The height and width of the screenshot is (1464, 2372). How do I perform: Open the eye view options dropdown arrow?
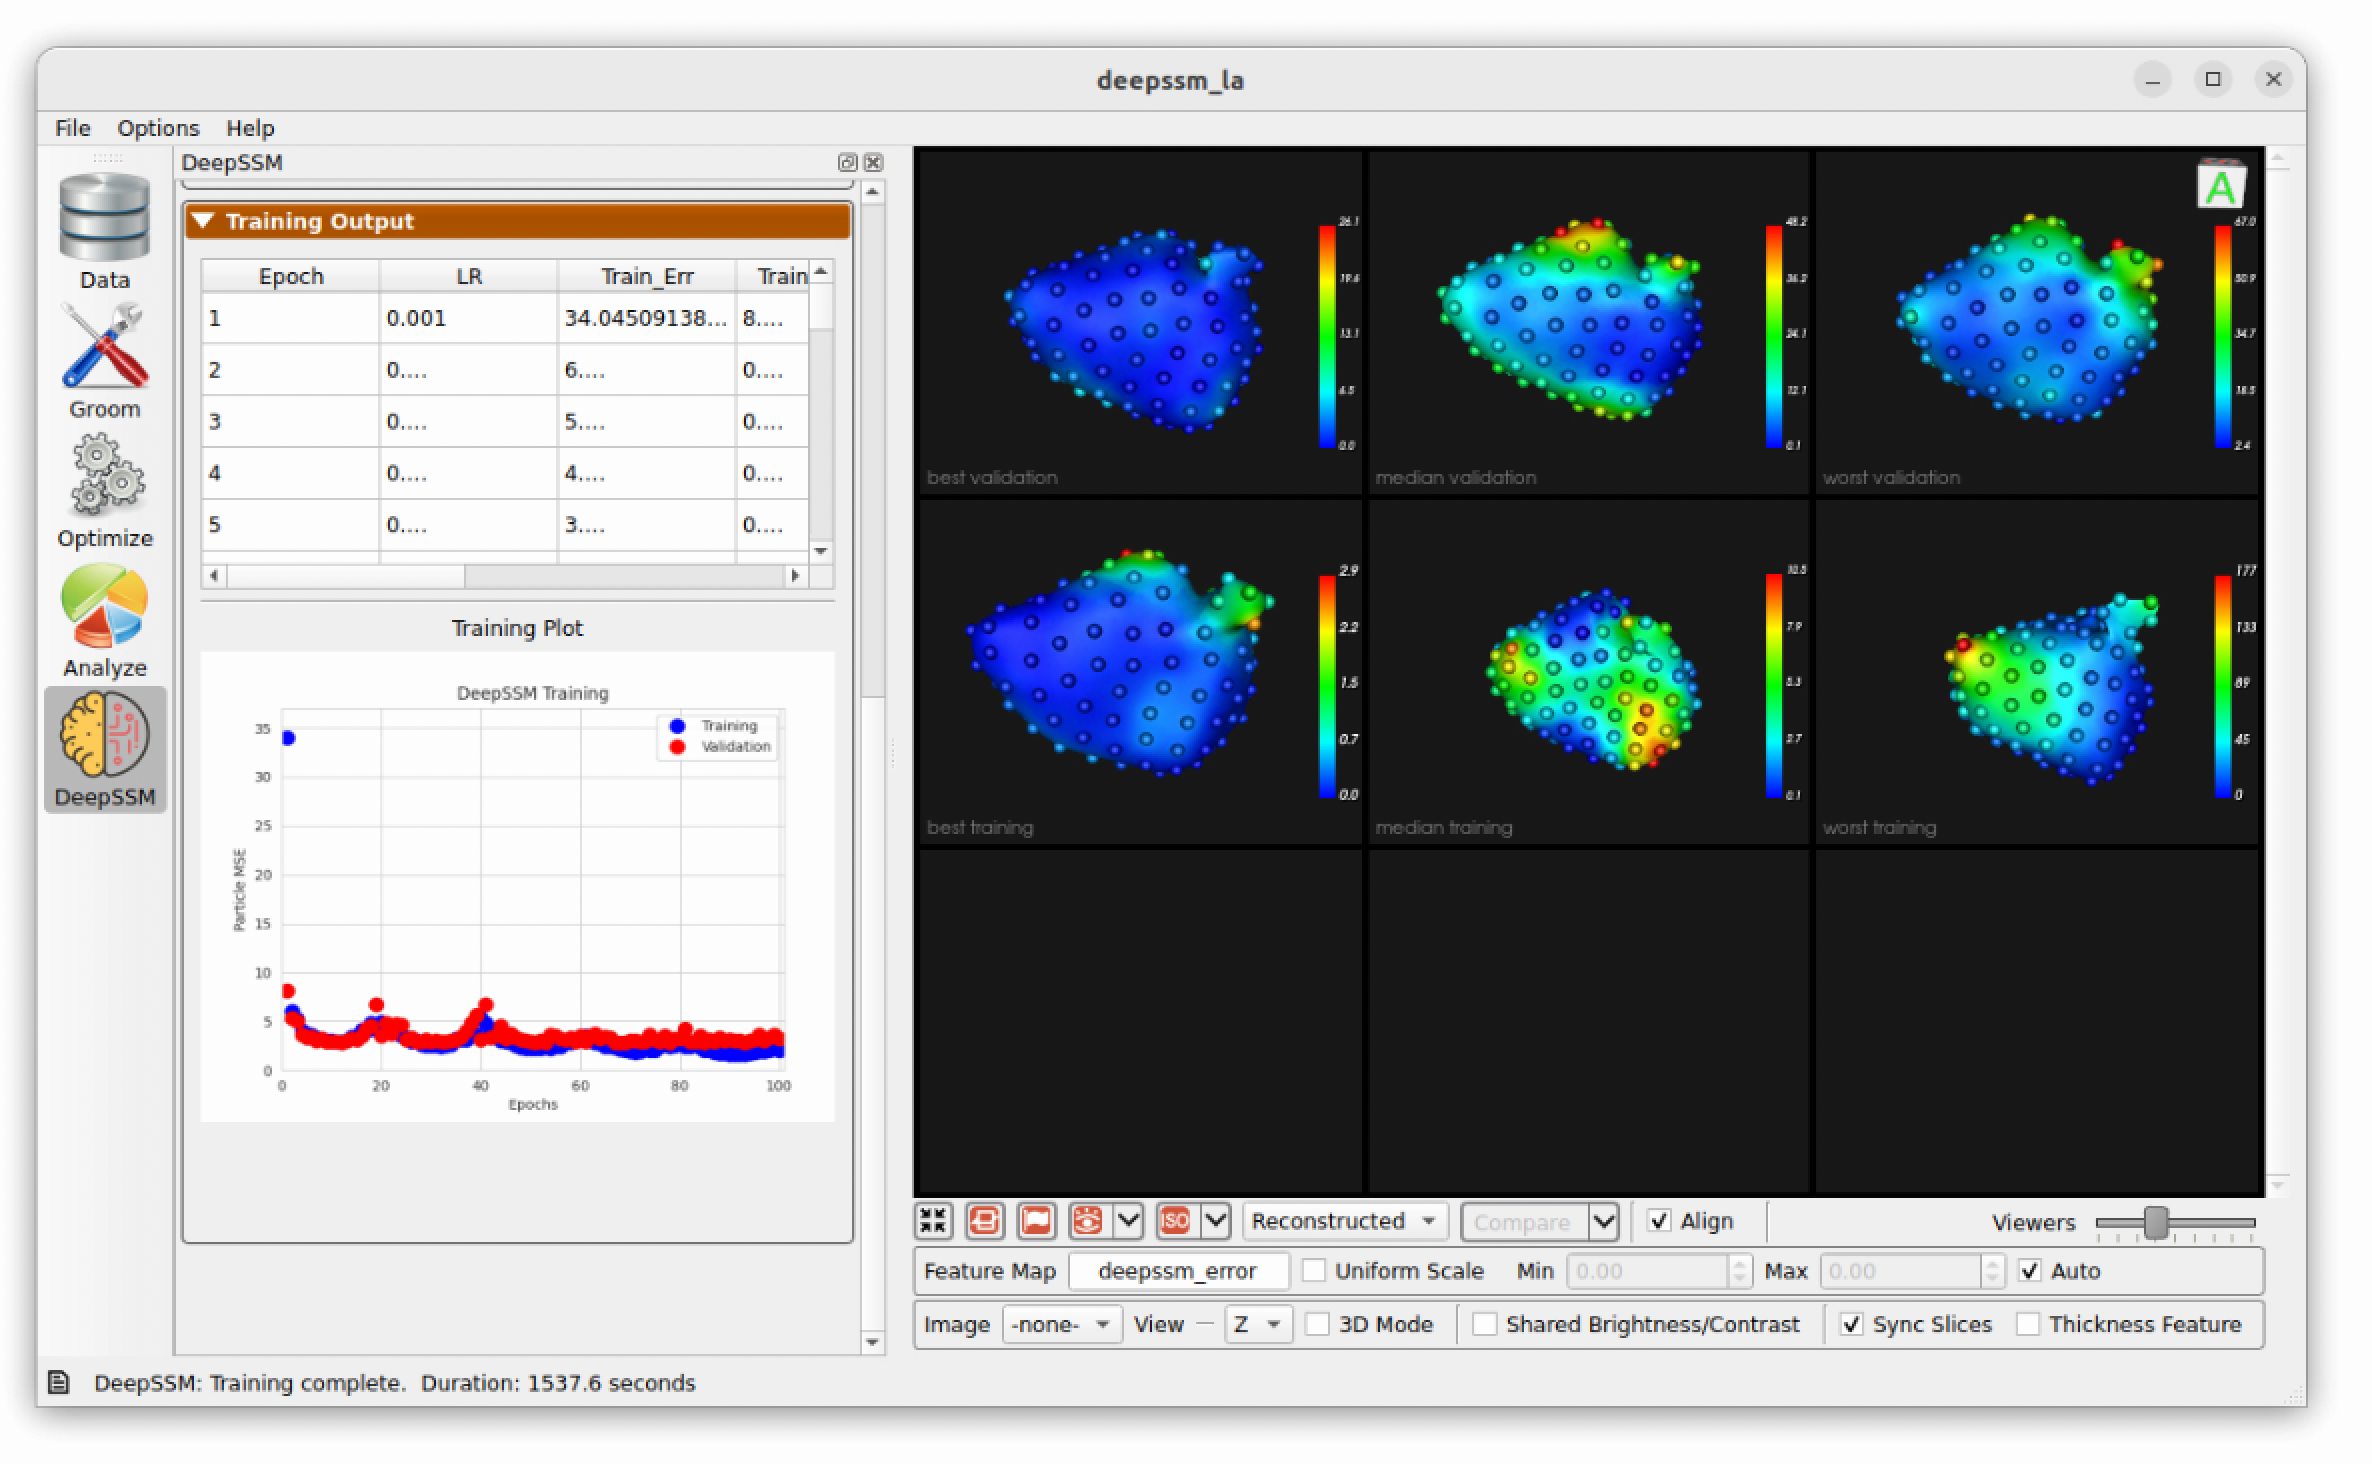click(1128, 1221)
